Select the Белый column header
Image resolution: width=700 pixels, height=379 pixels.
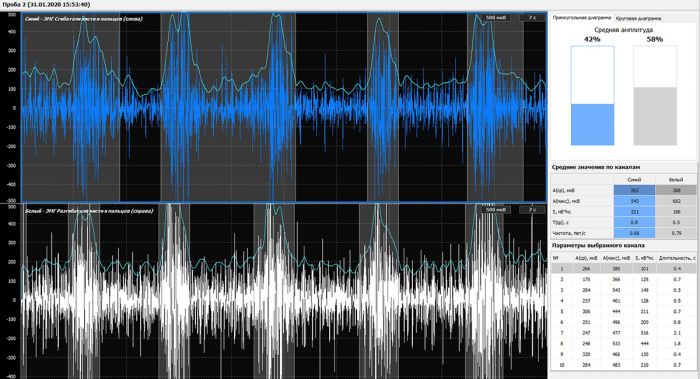coord(675,179)
